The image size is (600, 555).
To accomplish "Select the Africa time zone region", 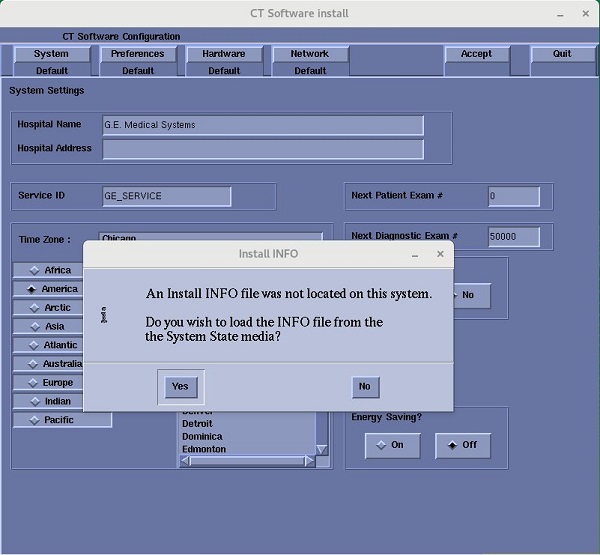I will coord(50,270).
